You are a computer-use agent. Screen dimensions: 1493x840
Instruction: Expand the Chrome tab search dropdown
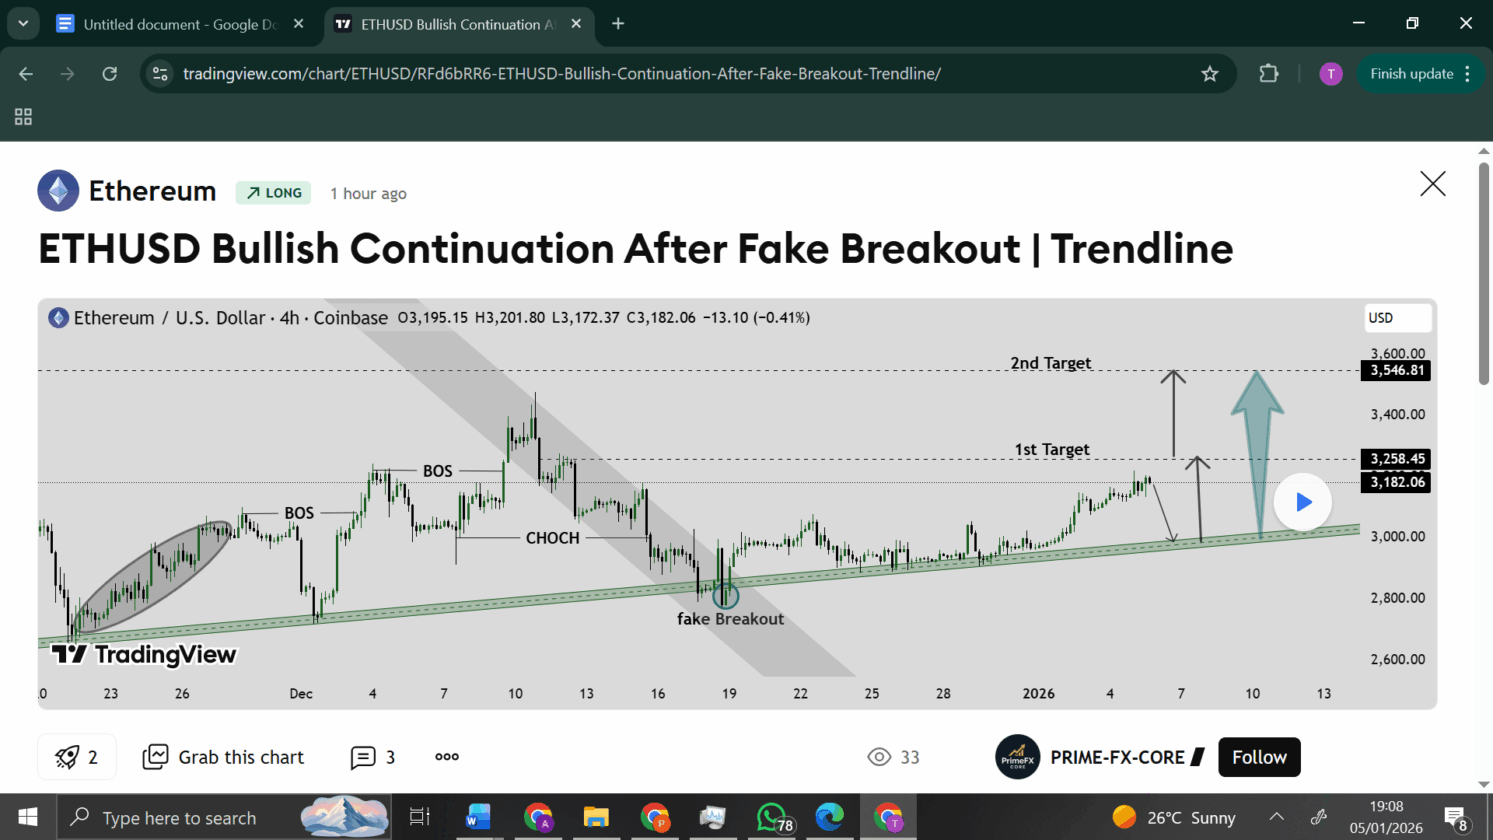tap(23, 24)
